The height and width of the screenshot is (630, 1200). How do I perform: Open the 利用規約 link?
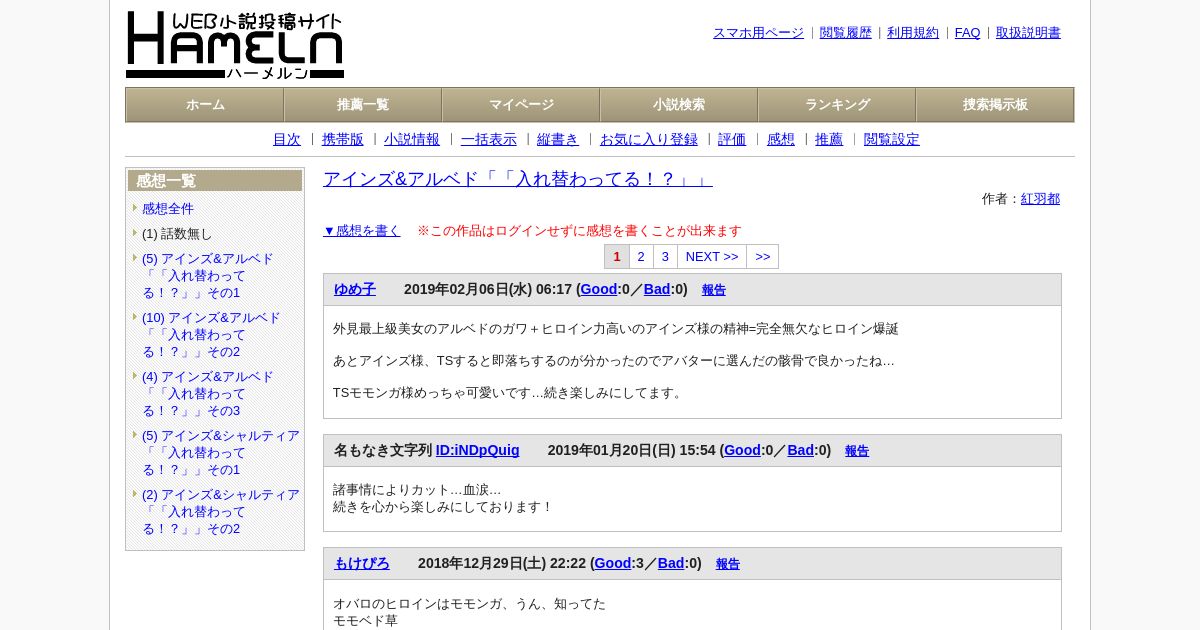[x=913, y=33]
